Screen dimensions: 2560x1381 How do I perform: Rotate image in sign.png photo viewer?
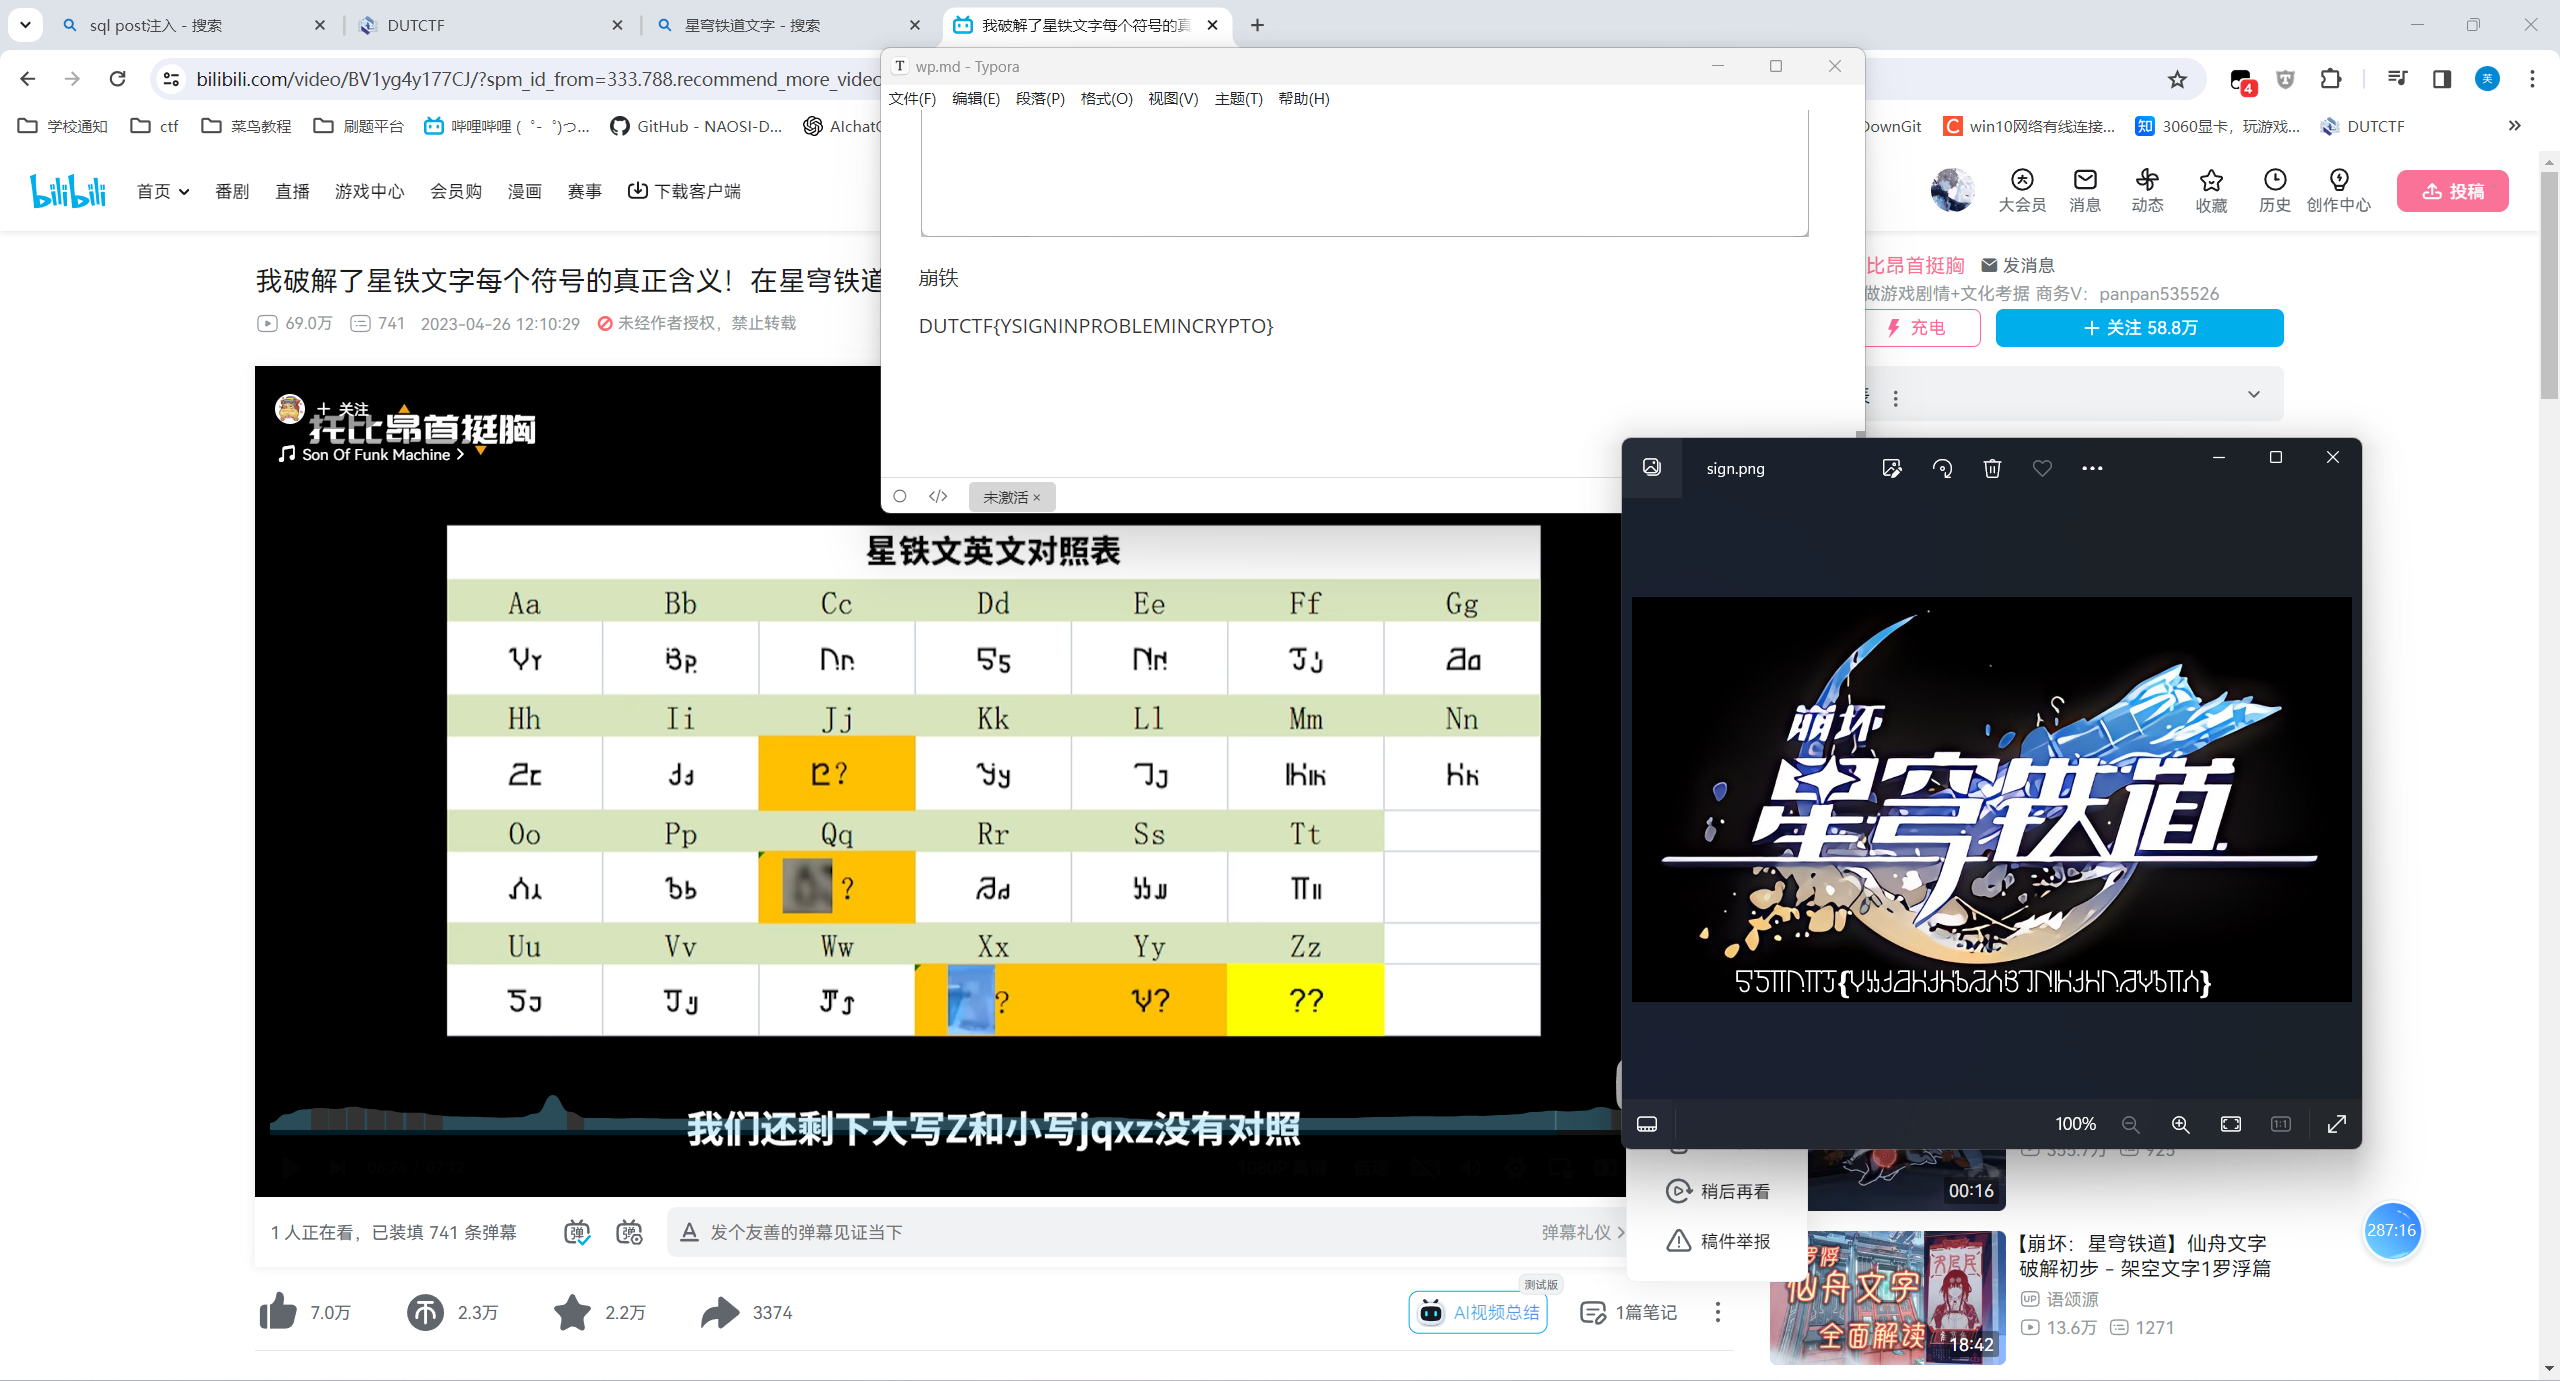click(x=1942, y=468)
